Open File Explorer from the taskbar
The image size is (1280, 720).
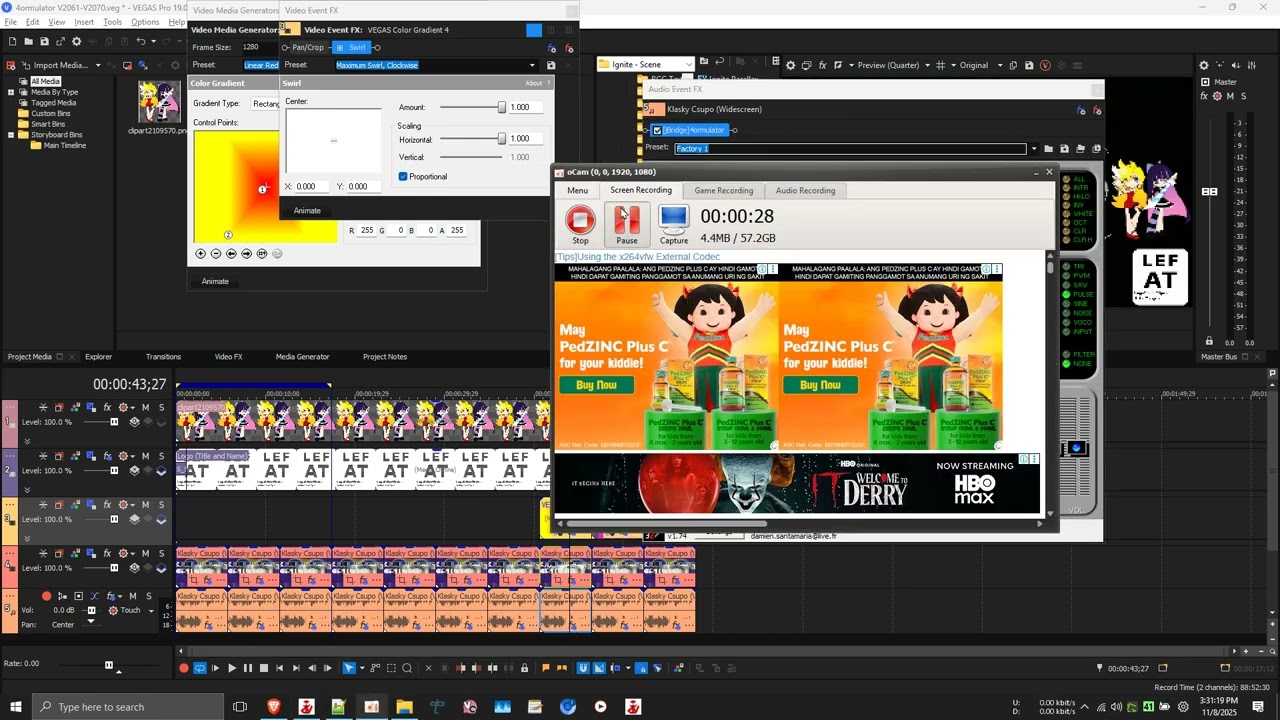[404, 707]
